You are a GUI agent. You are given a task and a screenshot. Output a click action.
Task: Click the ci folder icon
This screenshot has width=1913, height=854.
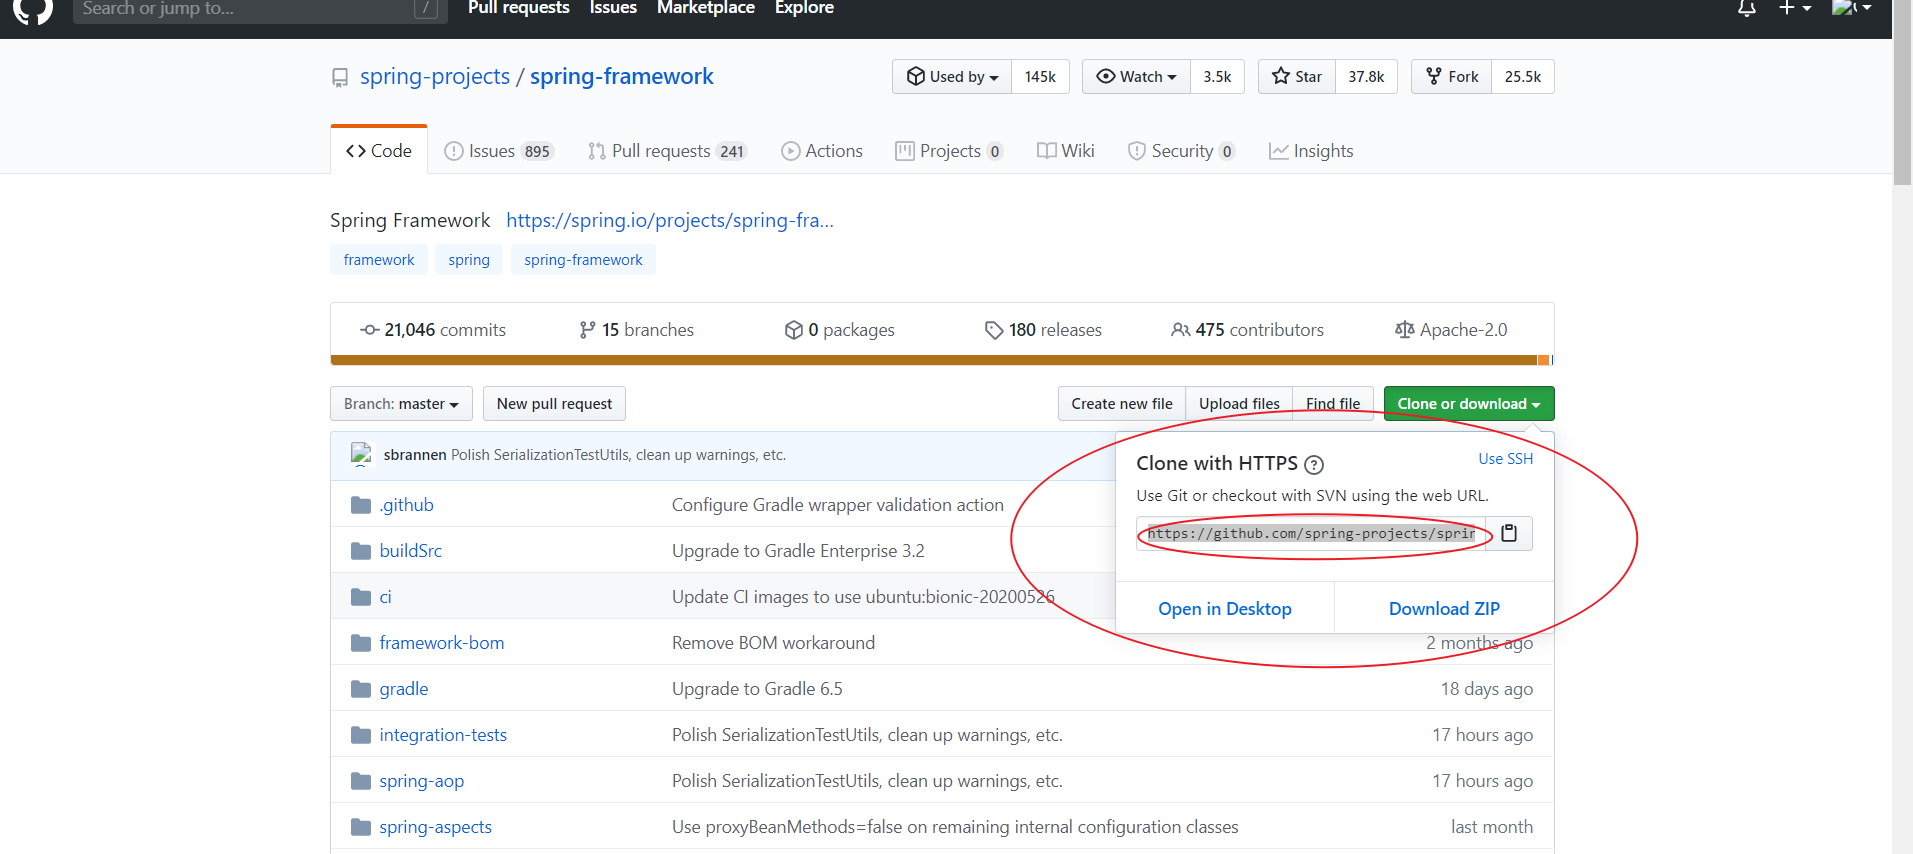tap(361, 597)
